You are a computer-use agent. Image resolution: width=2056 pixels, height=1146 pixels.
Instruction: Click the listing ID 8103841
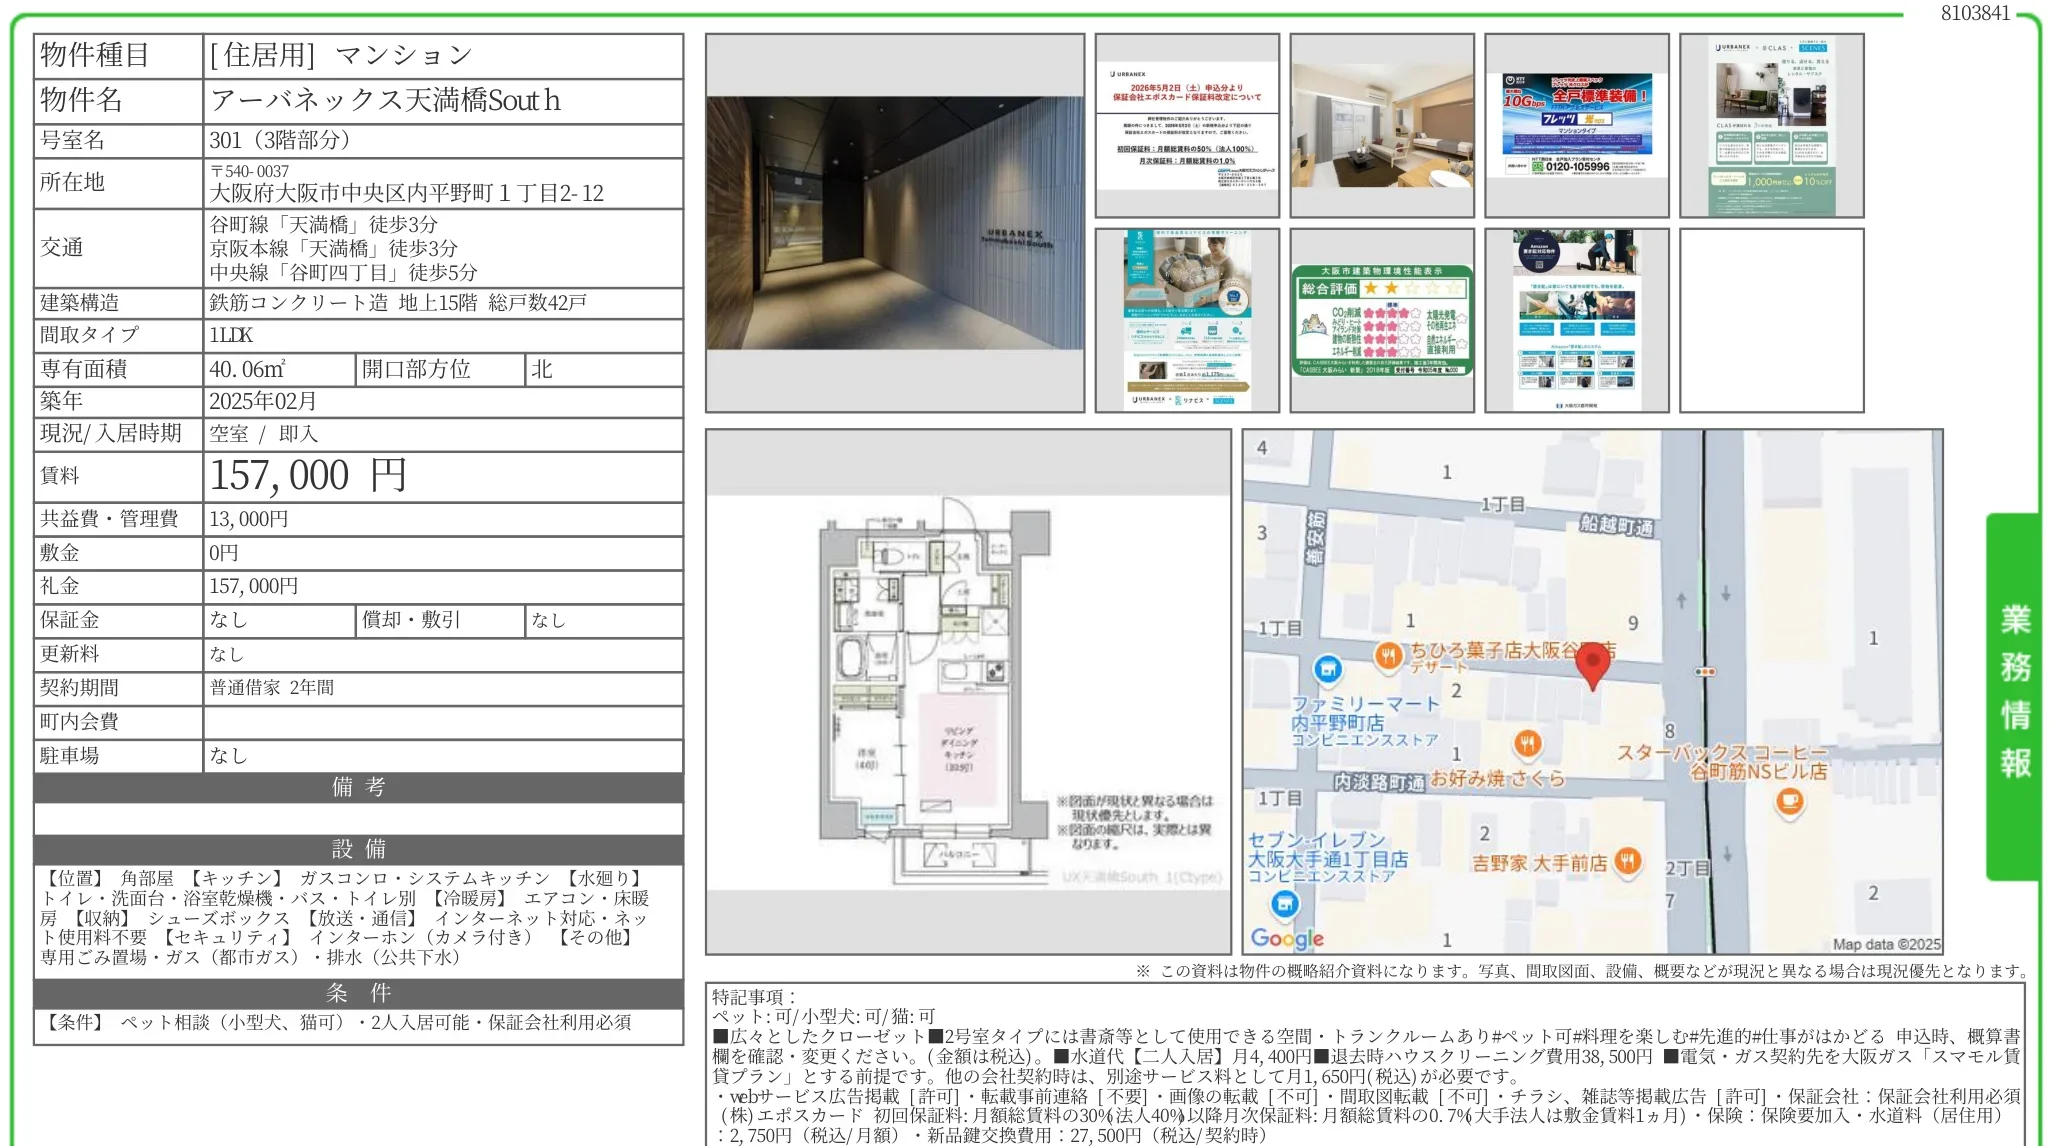(x=1975, y=13)
